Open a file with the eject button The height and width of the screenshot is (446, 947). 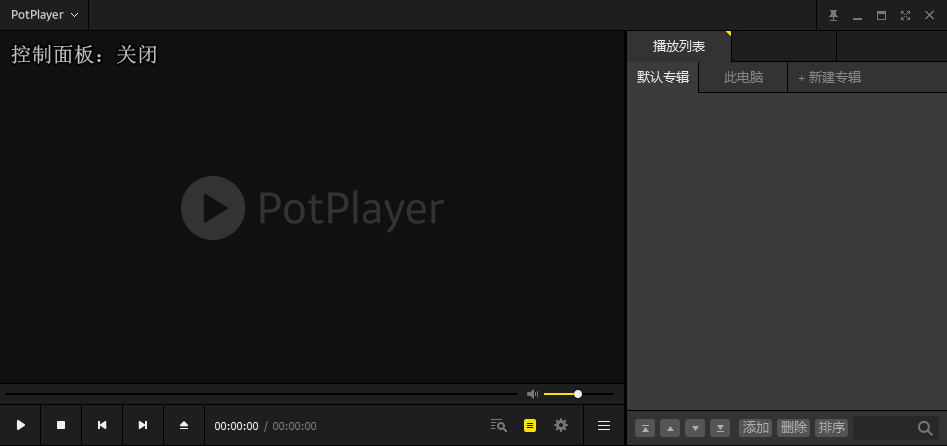coord(184,425)
